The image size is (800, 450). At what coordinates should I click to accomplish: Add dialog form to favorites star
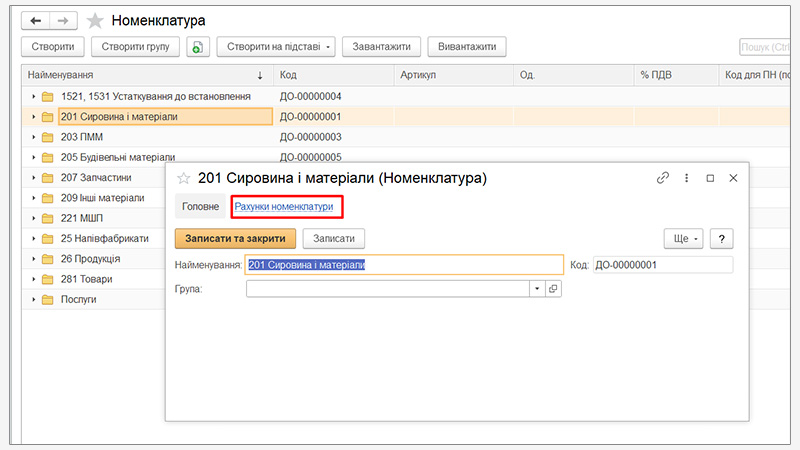(x=183, y=178)
